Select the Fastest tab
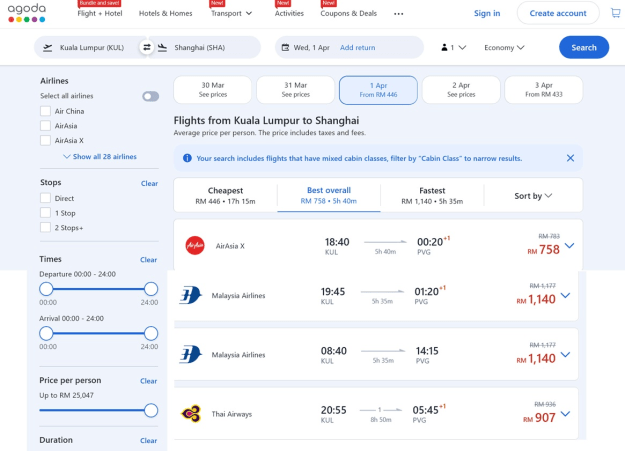 pyautogui.click(x=431, y=195)
